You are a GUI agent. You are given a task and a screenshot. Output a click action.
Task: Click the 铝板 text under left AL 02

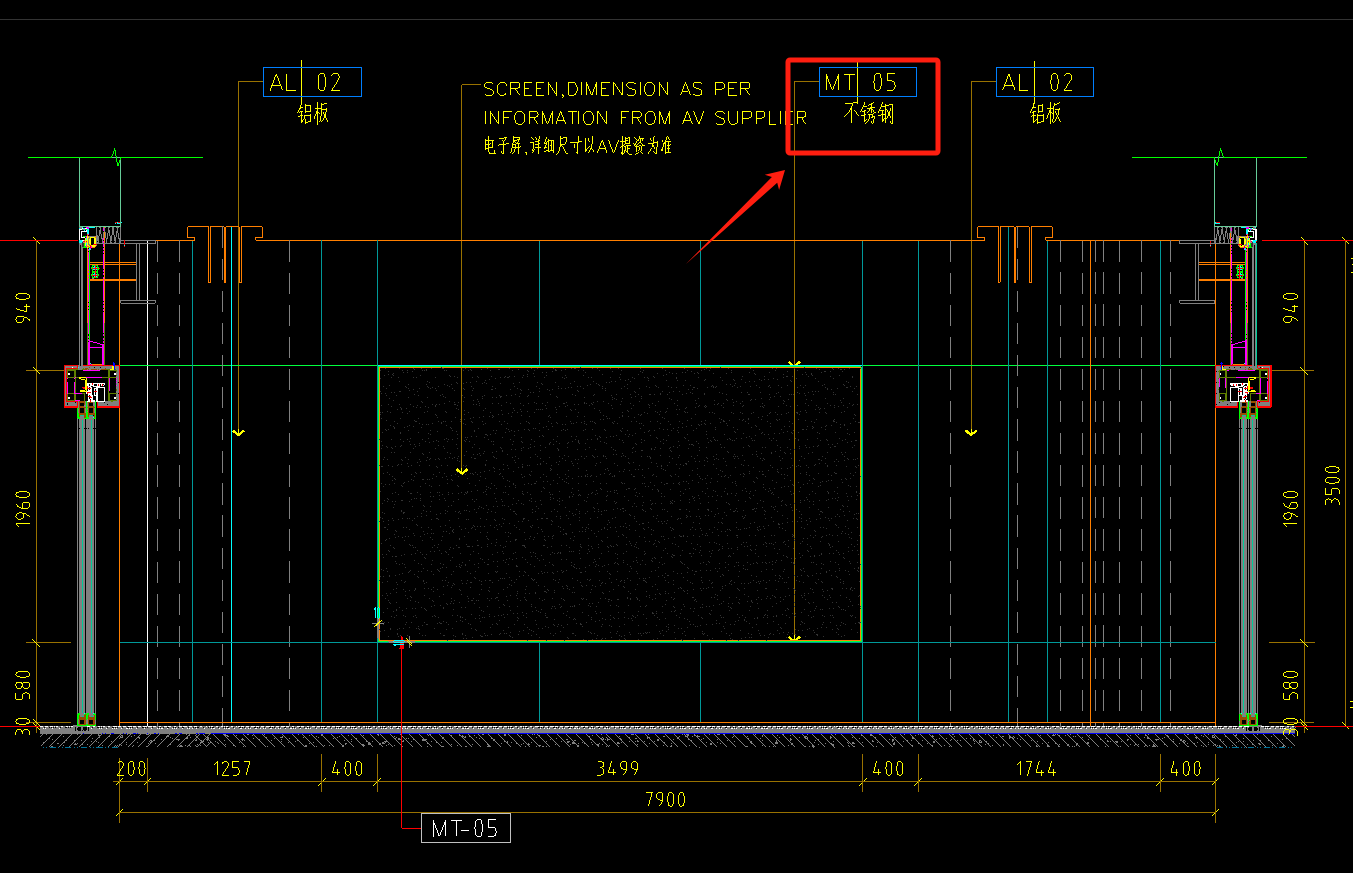click(312, 114)
